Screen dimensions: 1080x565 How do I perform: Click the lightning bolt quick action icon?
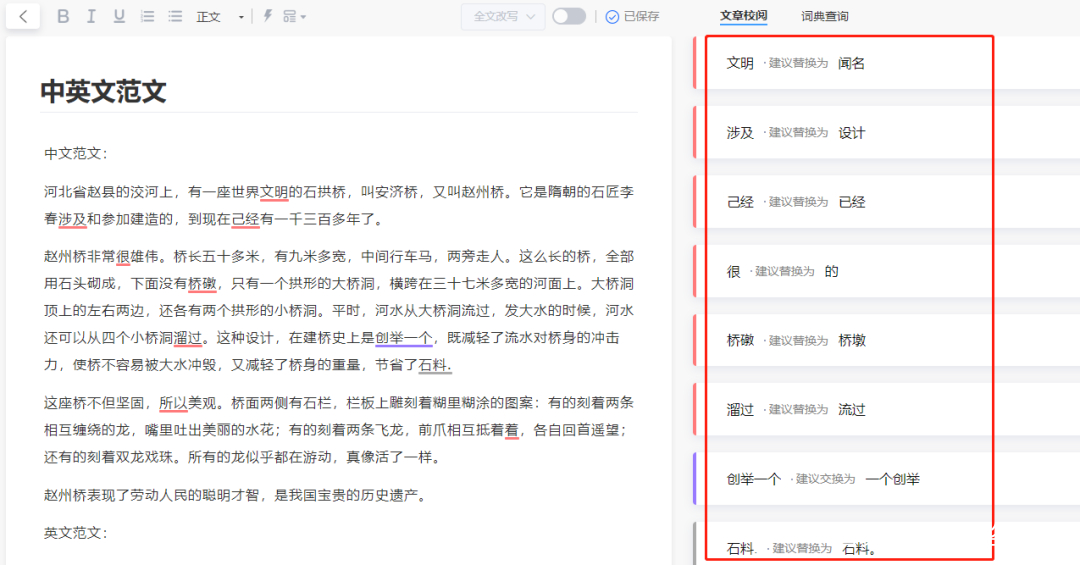[x=268, y=16]
